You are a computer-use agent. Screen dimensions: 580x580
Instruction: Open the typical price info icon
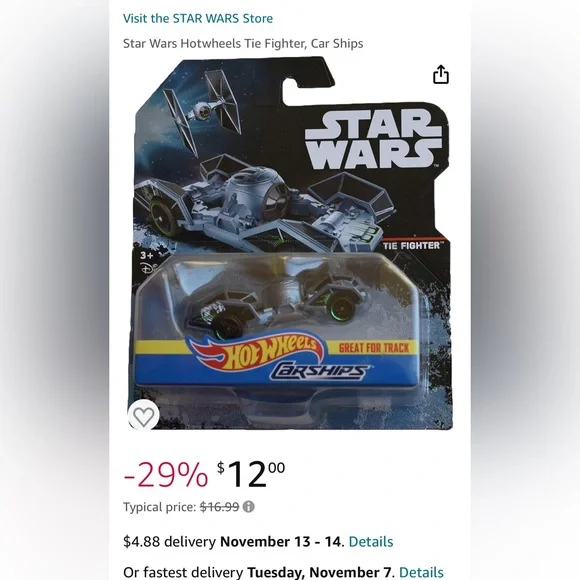pyautogui.click(x=249, y=506)
